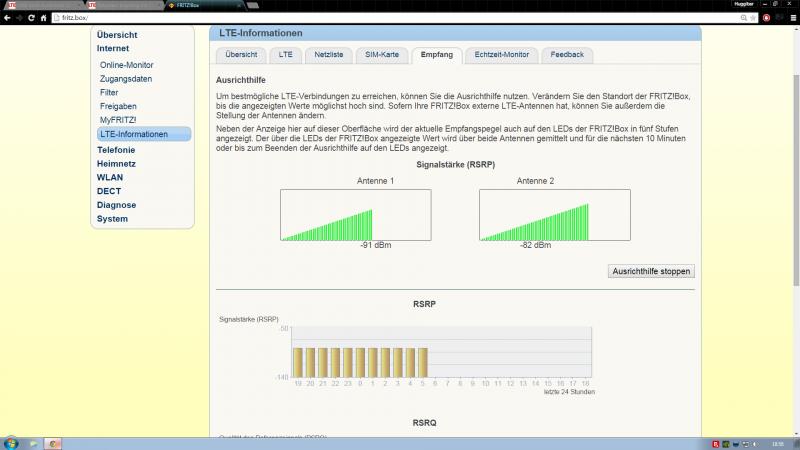Open Übersicht in the sidebar
The height and width of the screenshot is (450, 800).
pos(117,35)
